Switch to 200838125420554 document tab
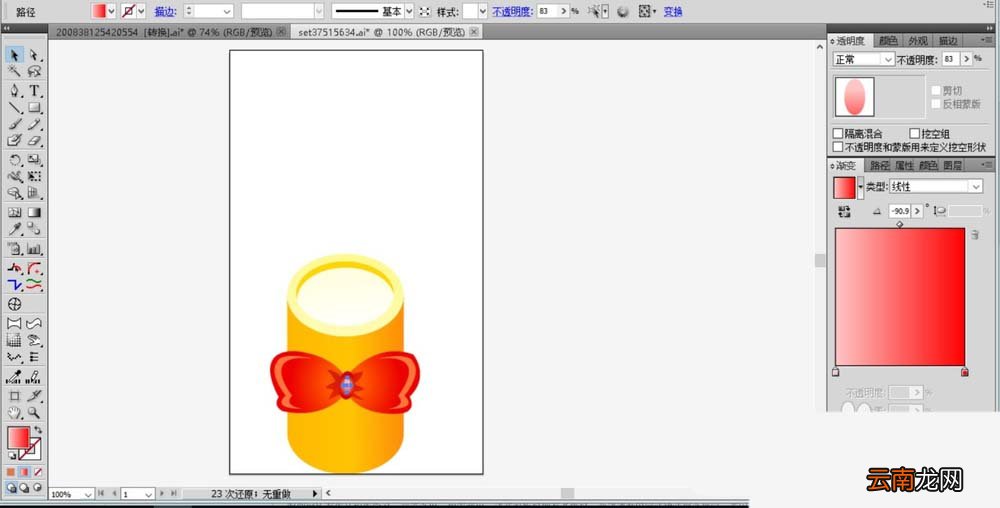 (171, 32)
